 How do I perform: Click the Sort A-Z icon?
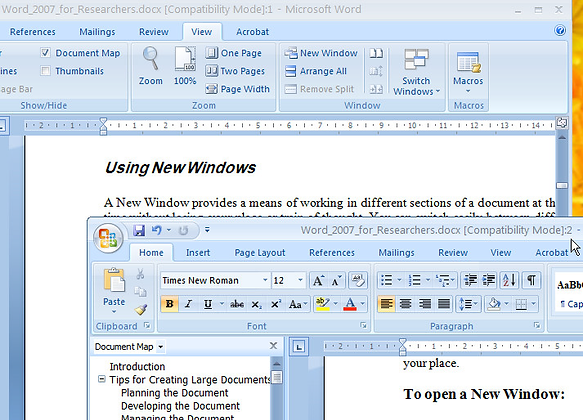click(509, 280)
